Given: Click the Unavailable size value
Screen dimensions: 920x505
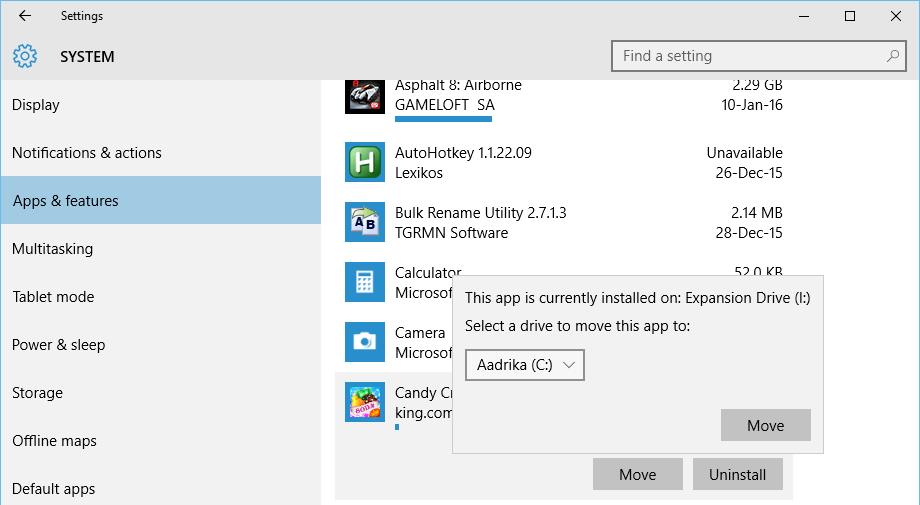Looking at the screenshot, I should pyautogui.click(x=744, y=152).
